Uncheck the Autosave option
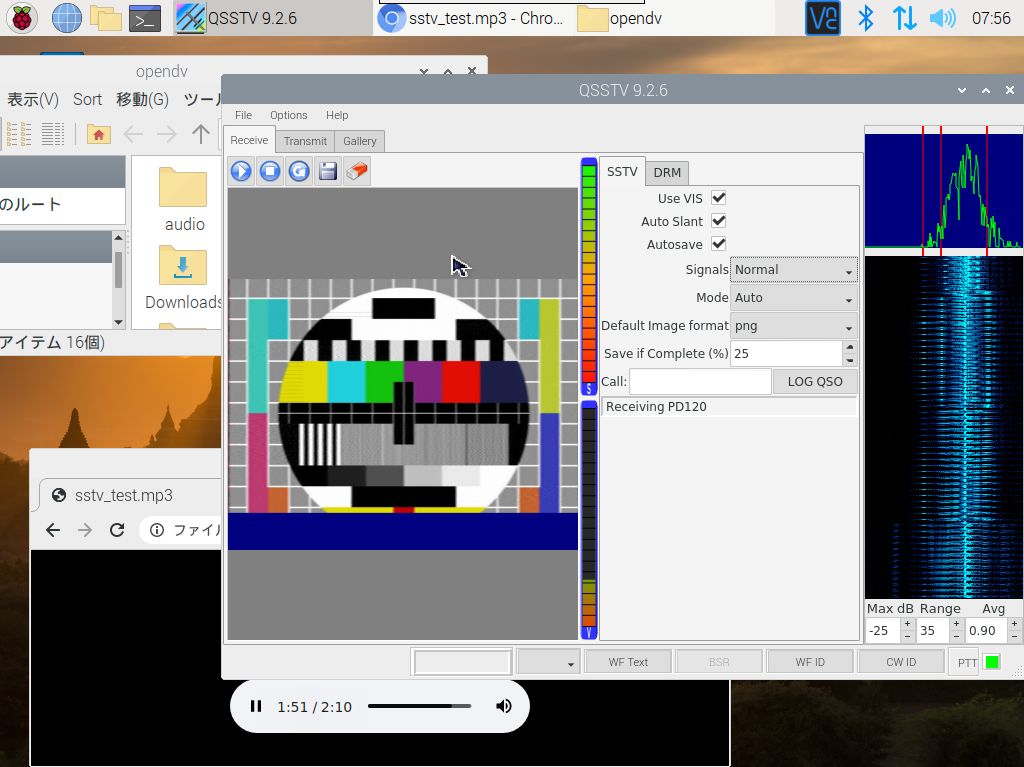This screenshot has height=767, width=1024. click(x=718, y=244)
